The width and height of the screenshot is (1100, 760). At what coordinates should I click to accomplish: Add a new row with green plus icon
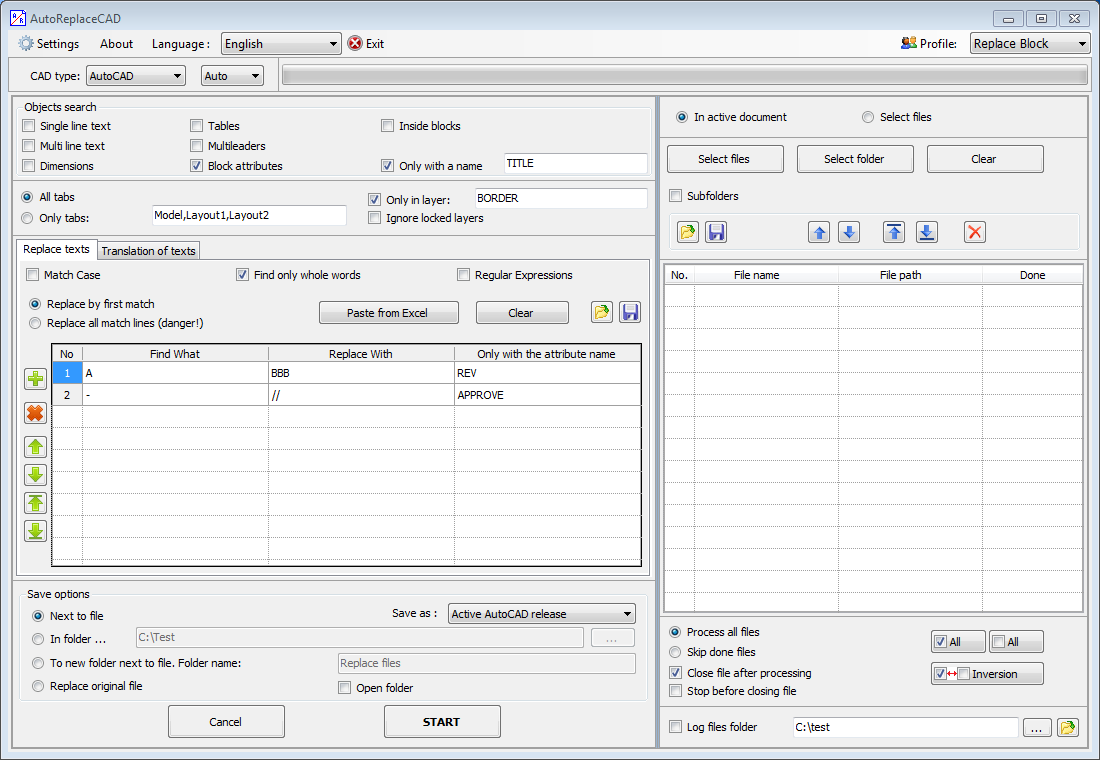pyautogui.click(x=35, y=379)
